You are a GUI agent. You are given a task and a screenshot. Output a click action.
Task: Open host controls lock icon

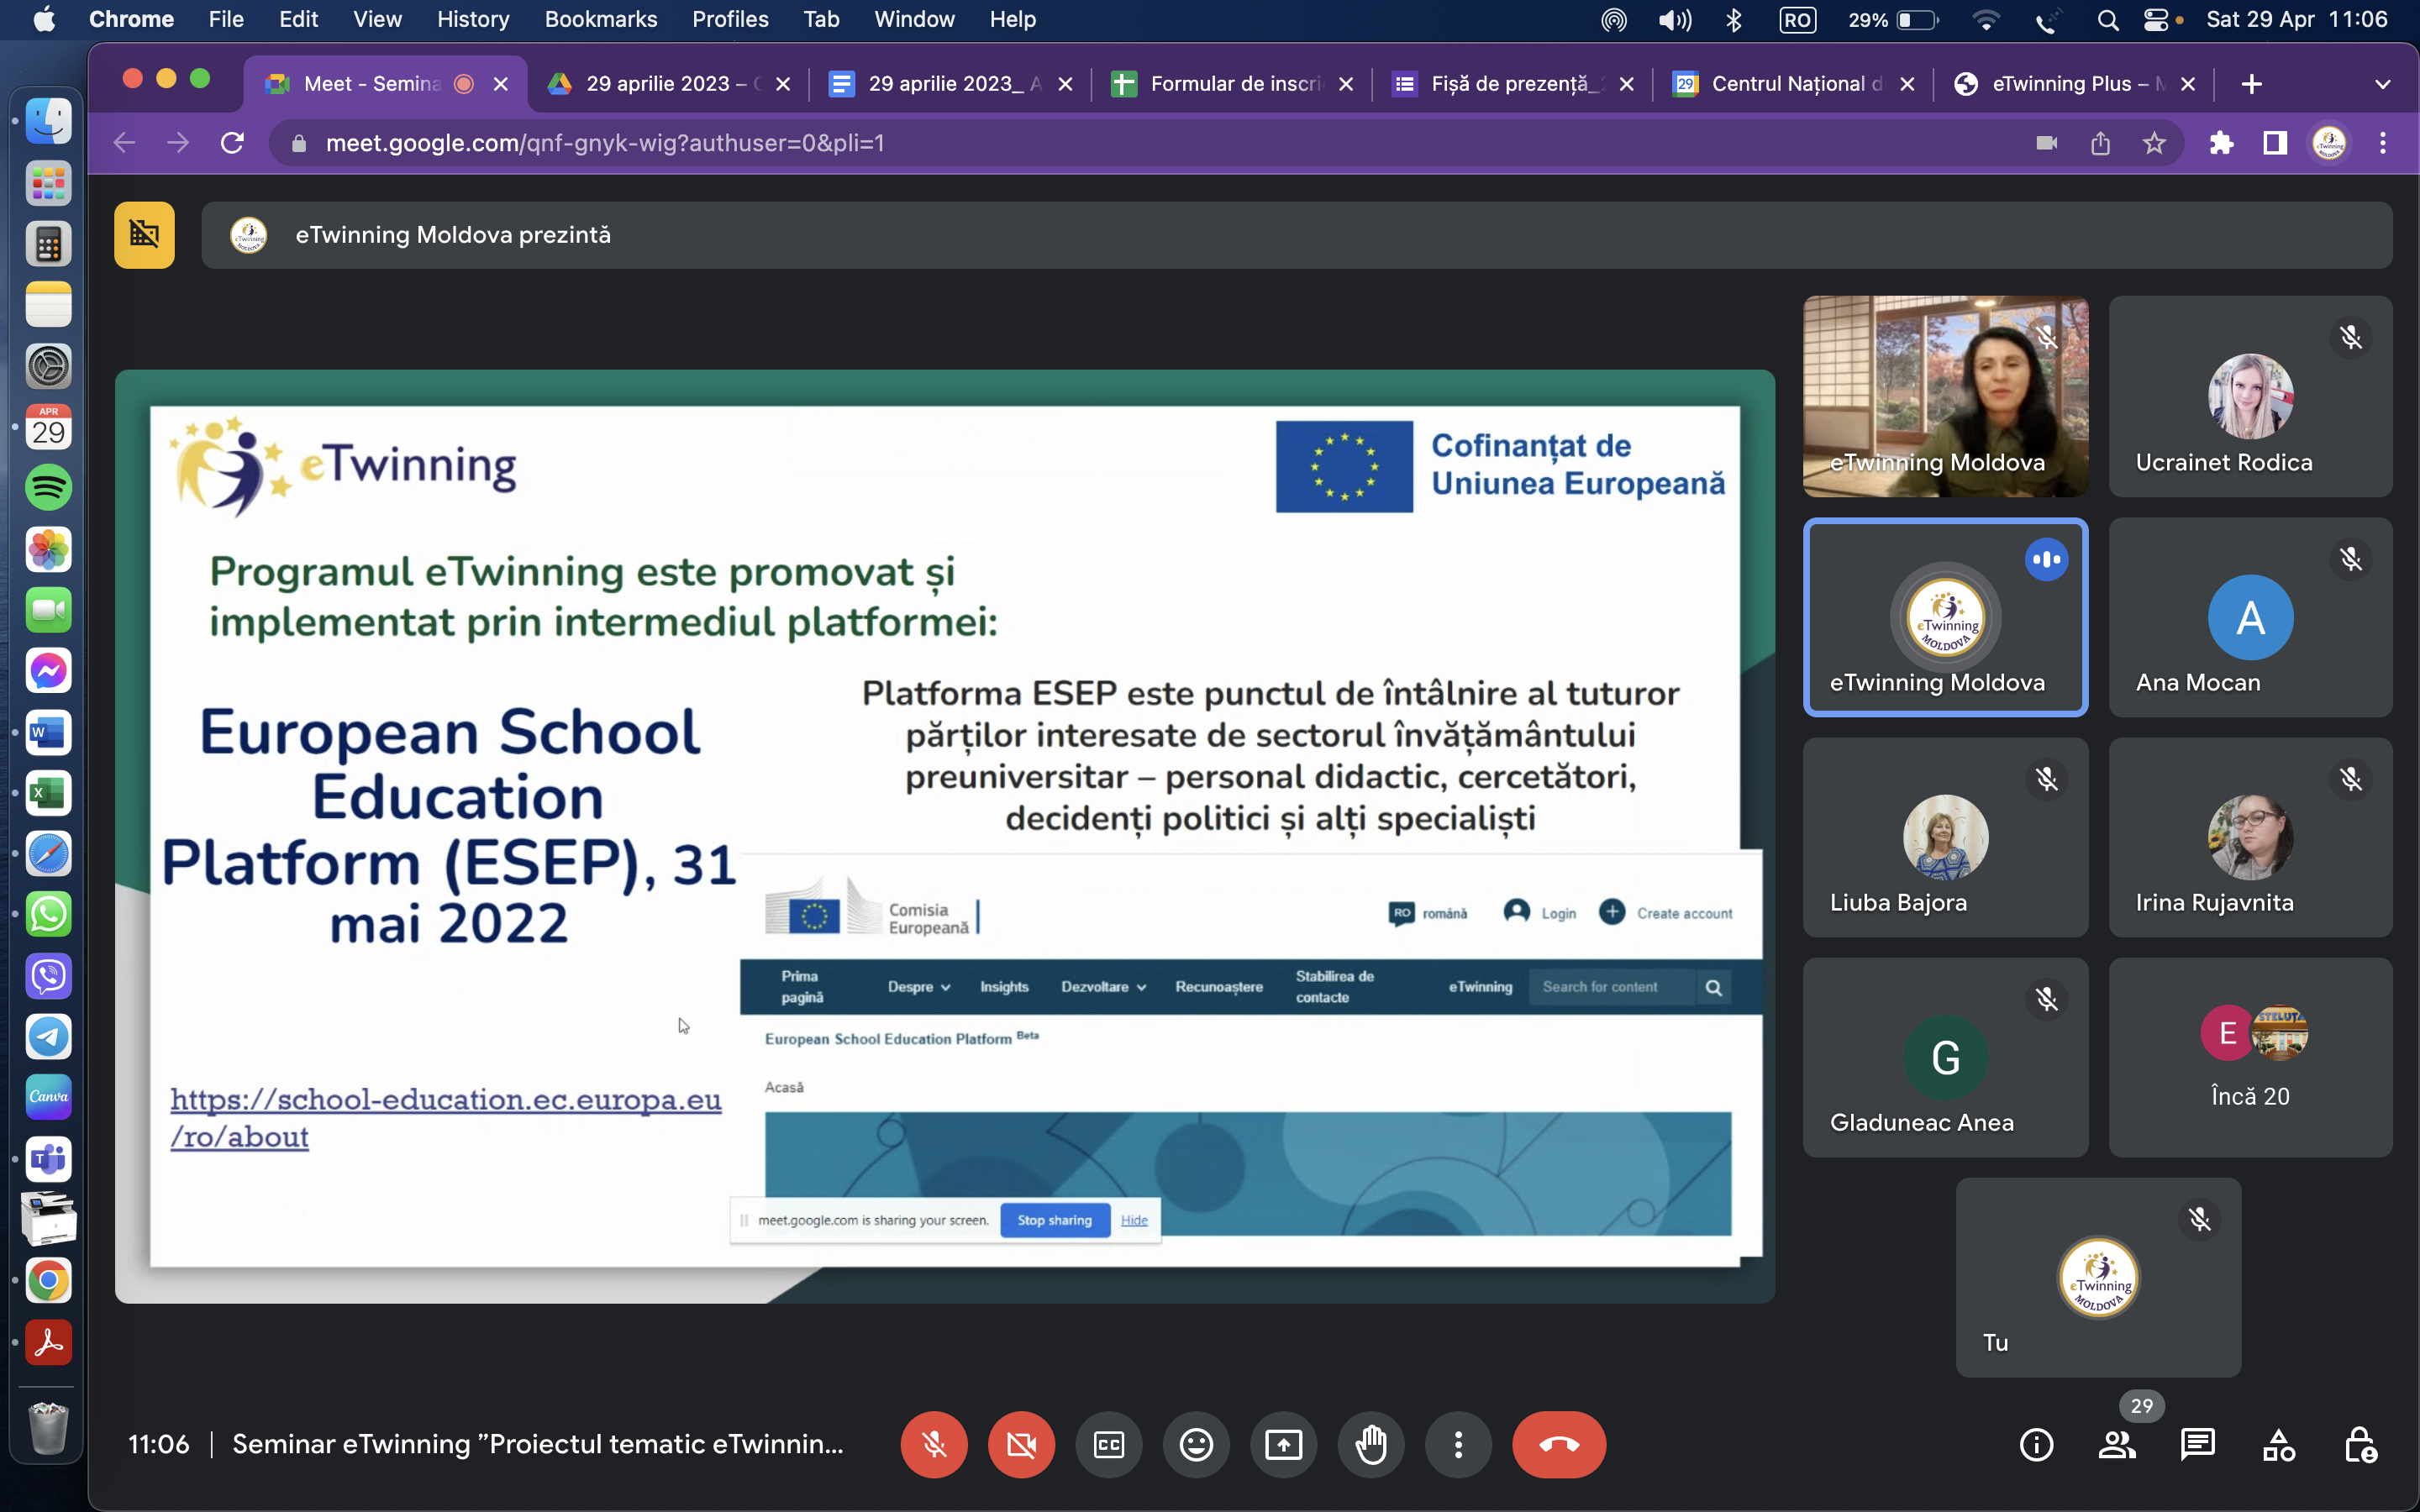click(2360, 1444)
